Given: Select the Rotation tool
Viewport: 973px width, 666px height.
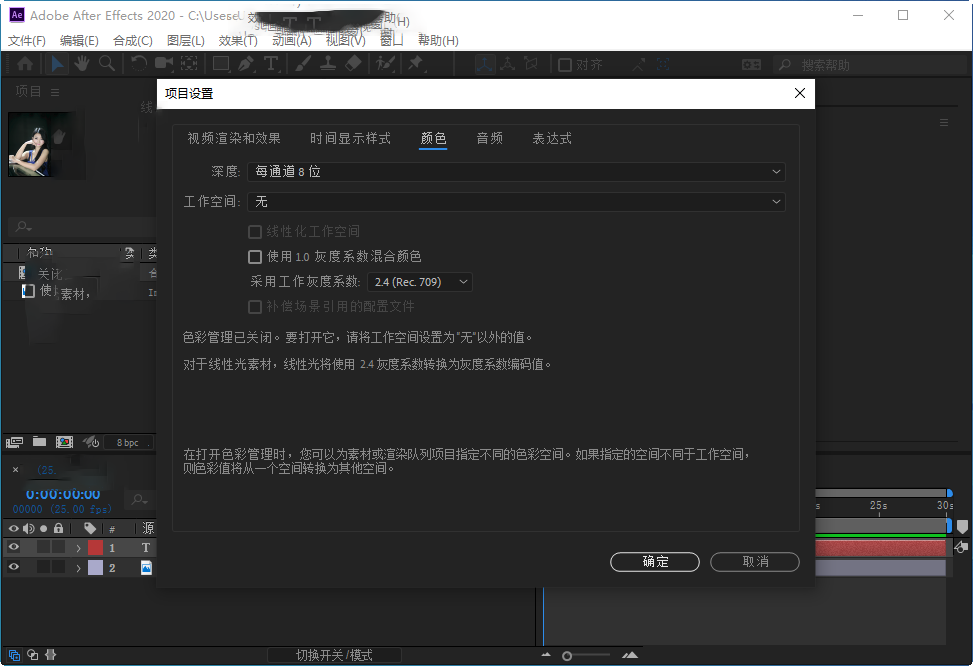Looking at the screenshot, I should [139, 63].
